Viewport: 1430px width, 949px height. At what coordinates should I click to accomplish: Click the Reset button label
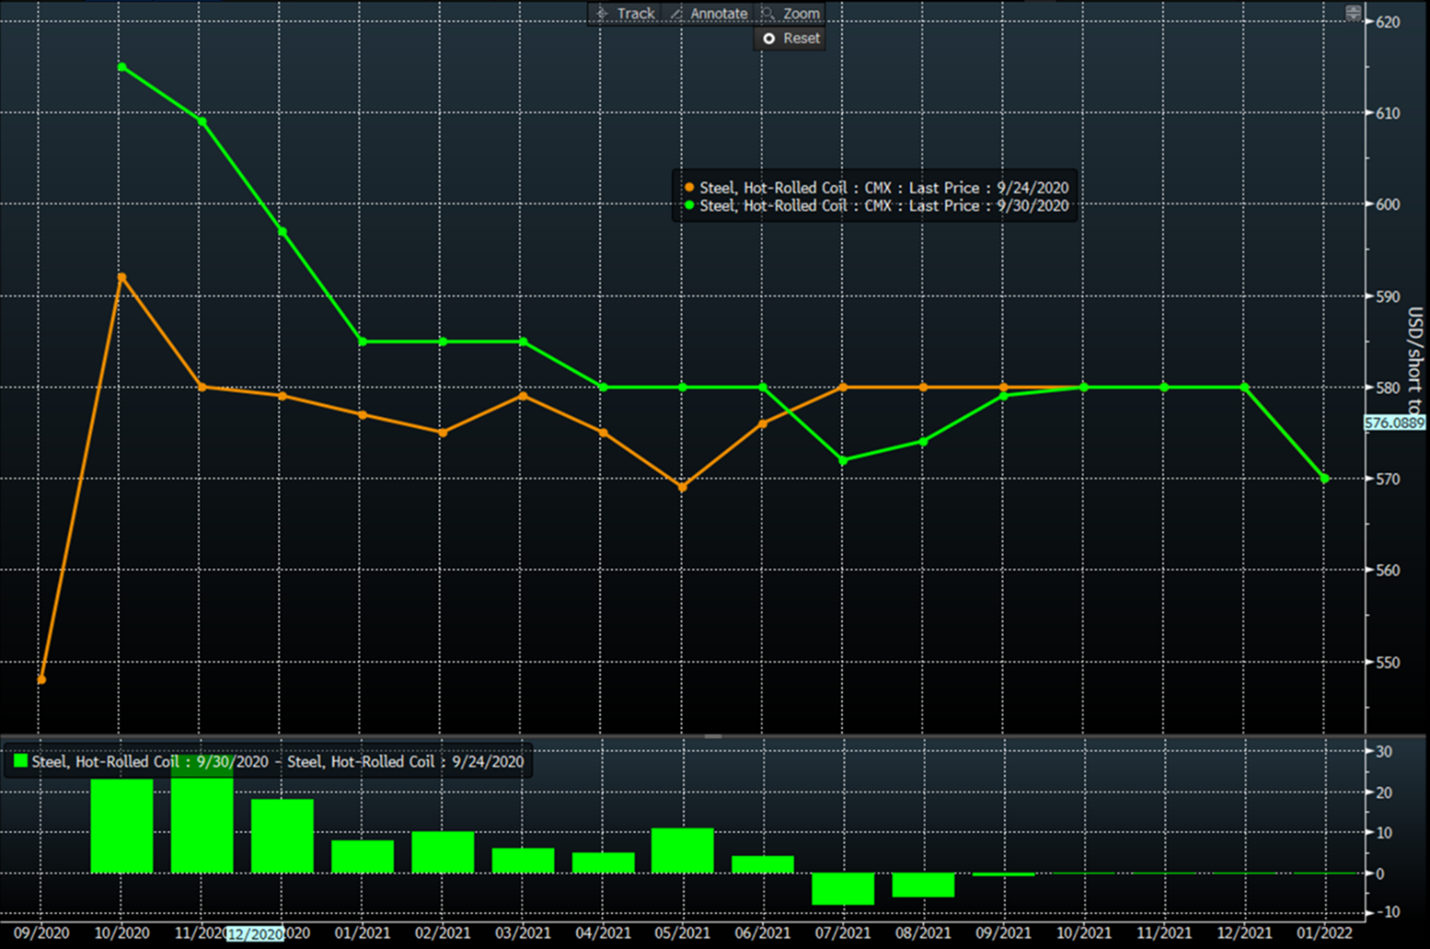click(x=801, y=38)
